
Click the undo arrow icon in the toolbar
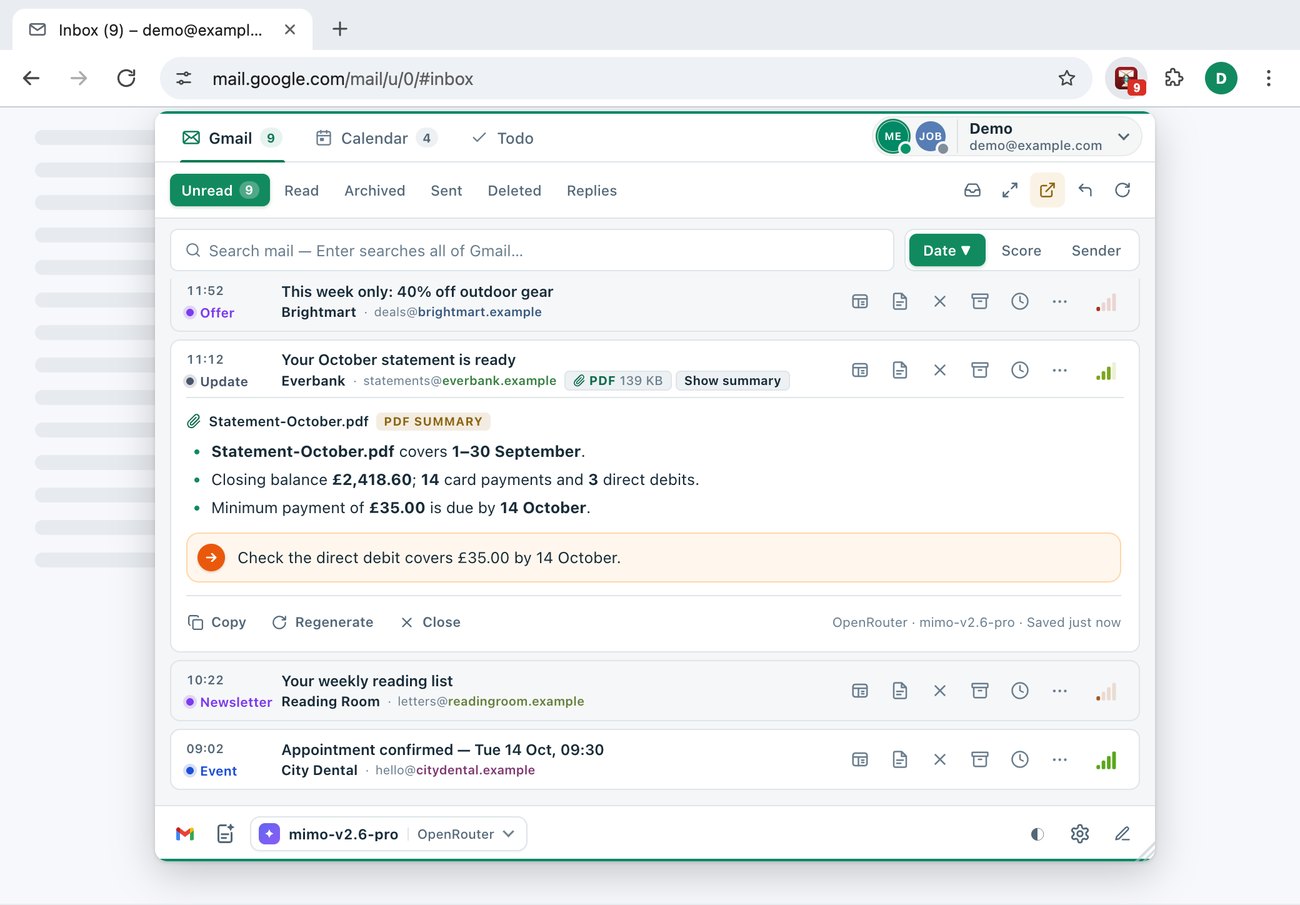click(x=1085, y=190)
